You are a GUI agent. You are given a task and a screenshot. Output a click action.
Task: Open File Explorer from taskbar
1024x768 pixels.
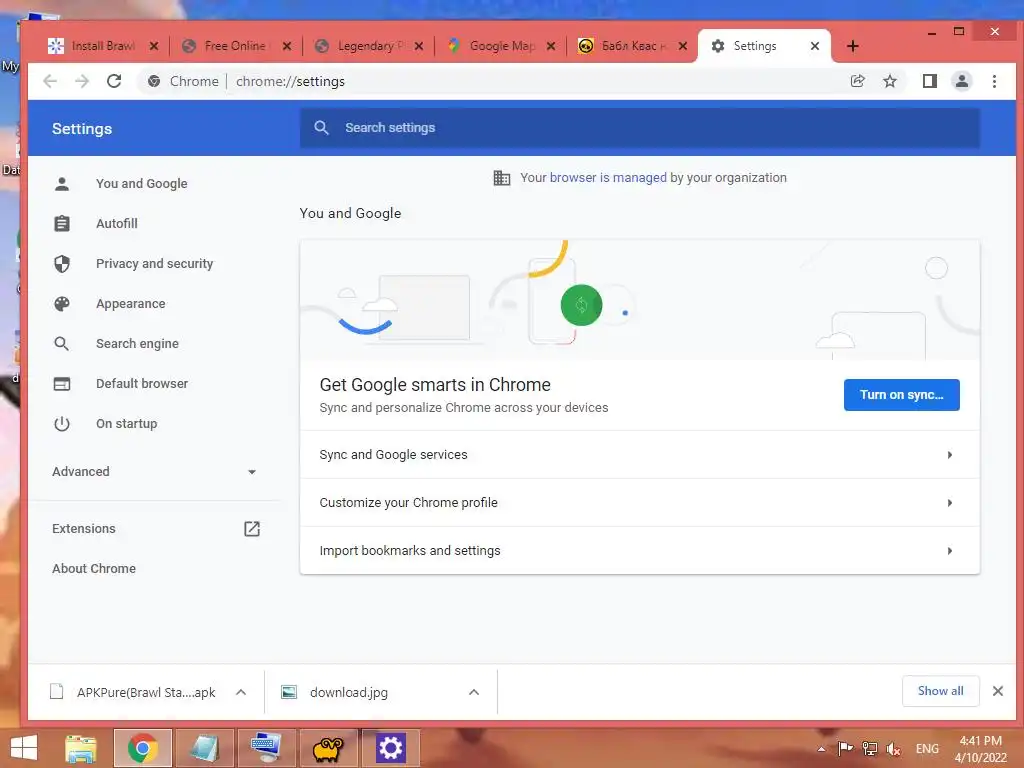pyautogui.click(x=80, y=748)
